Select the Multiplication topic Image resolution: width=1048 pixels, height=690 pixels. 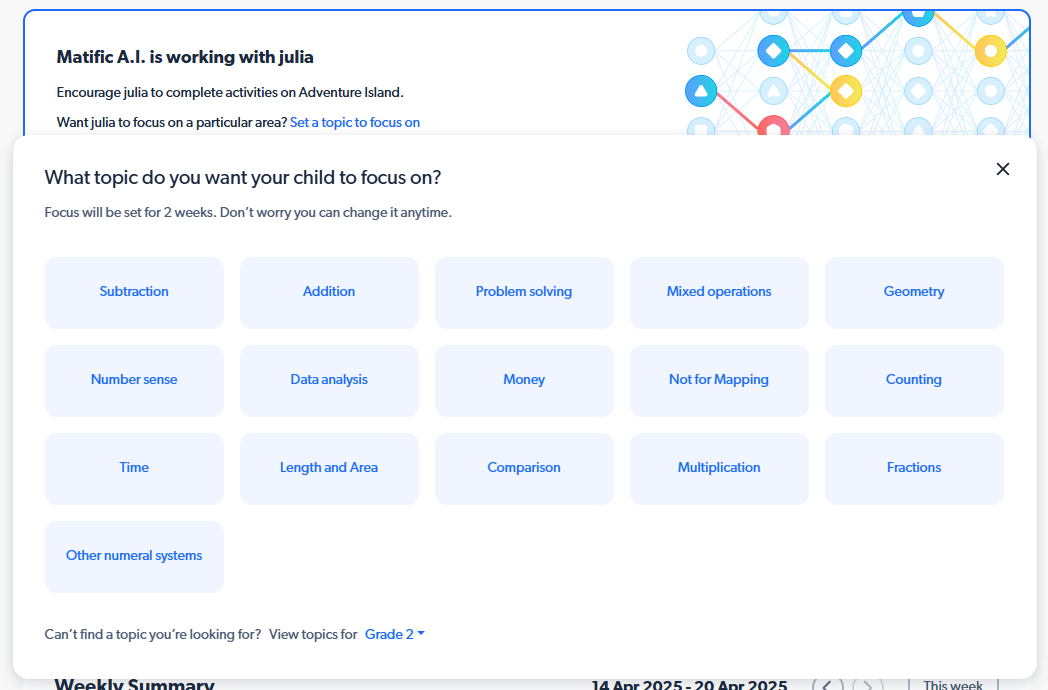coord(719,468)
